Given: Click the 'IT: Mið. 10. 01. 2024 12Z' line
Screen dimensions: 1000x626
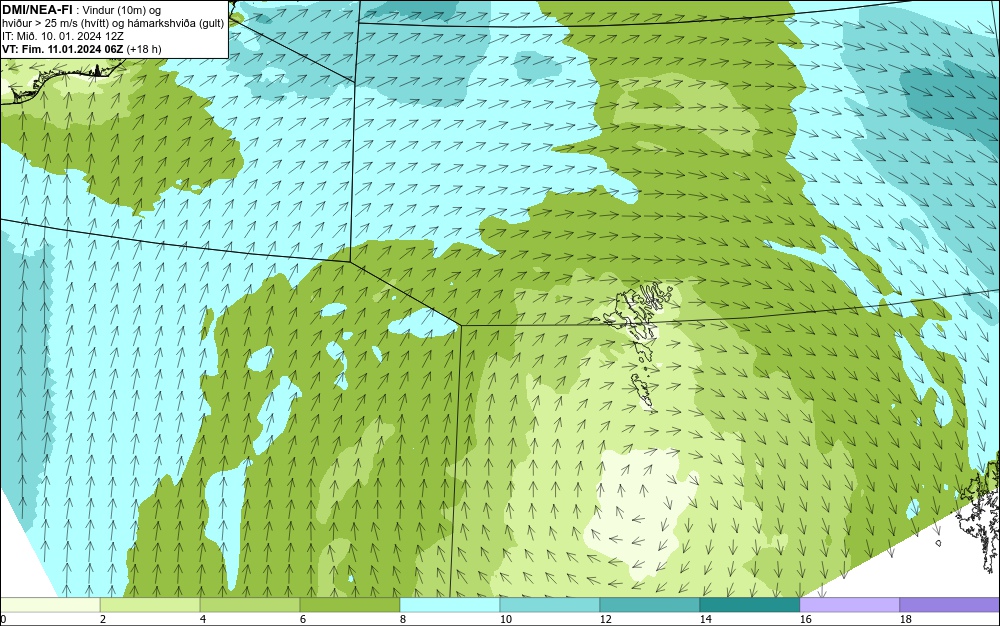Looking at the screenshot, I should coord(62,36).
